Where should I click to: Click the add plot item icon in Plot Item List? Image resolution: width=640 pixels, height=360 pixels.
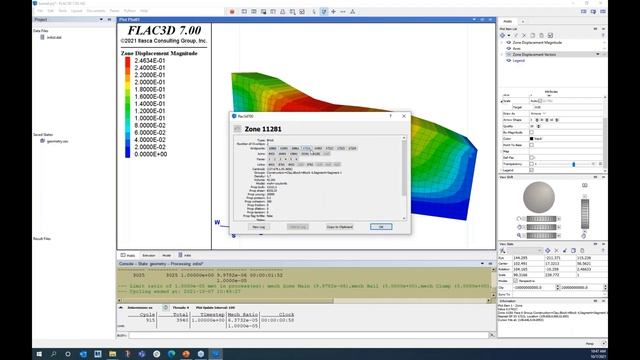pyautogui.click(x=502, y=36)
